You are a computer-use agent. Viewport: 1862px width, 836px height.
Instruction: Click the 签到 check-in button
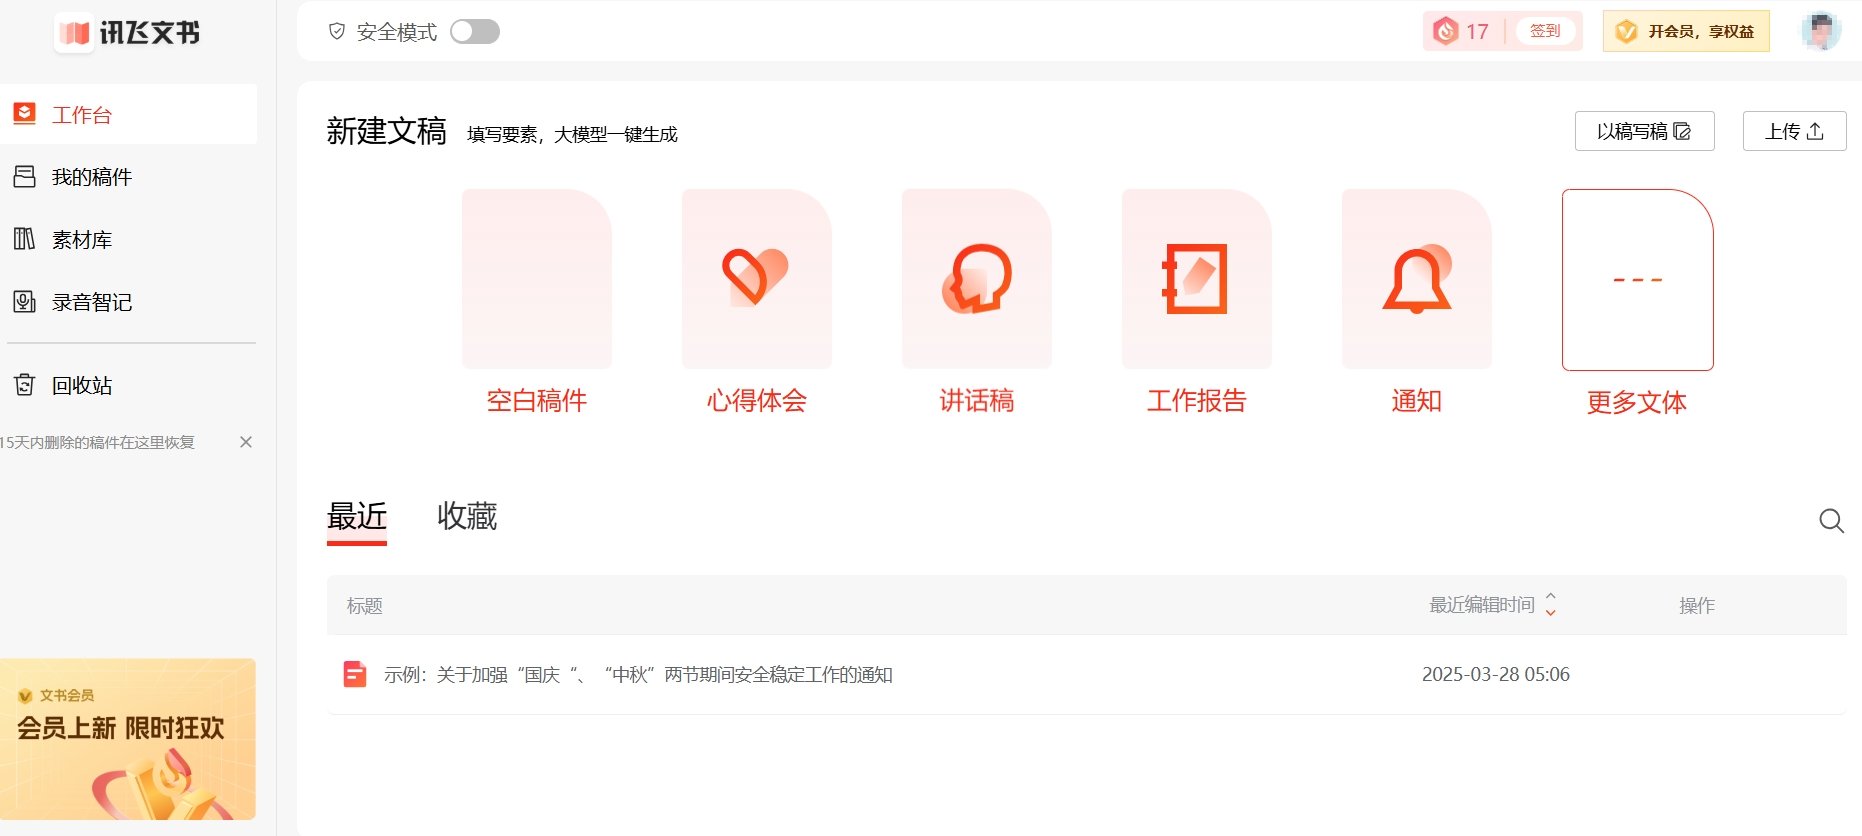(x=1545, y=31)
